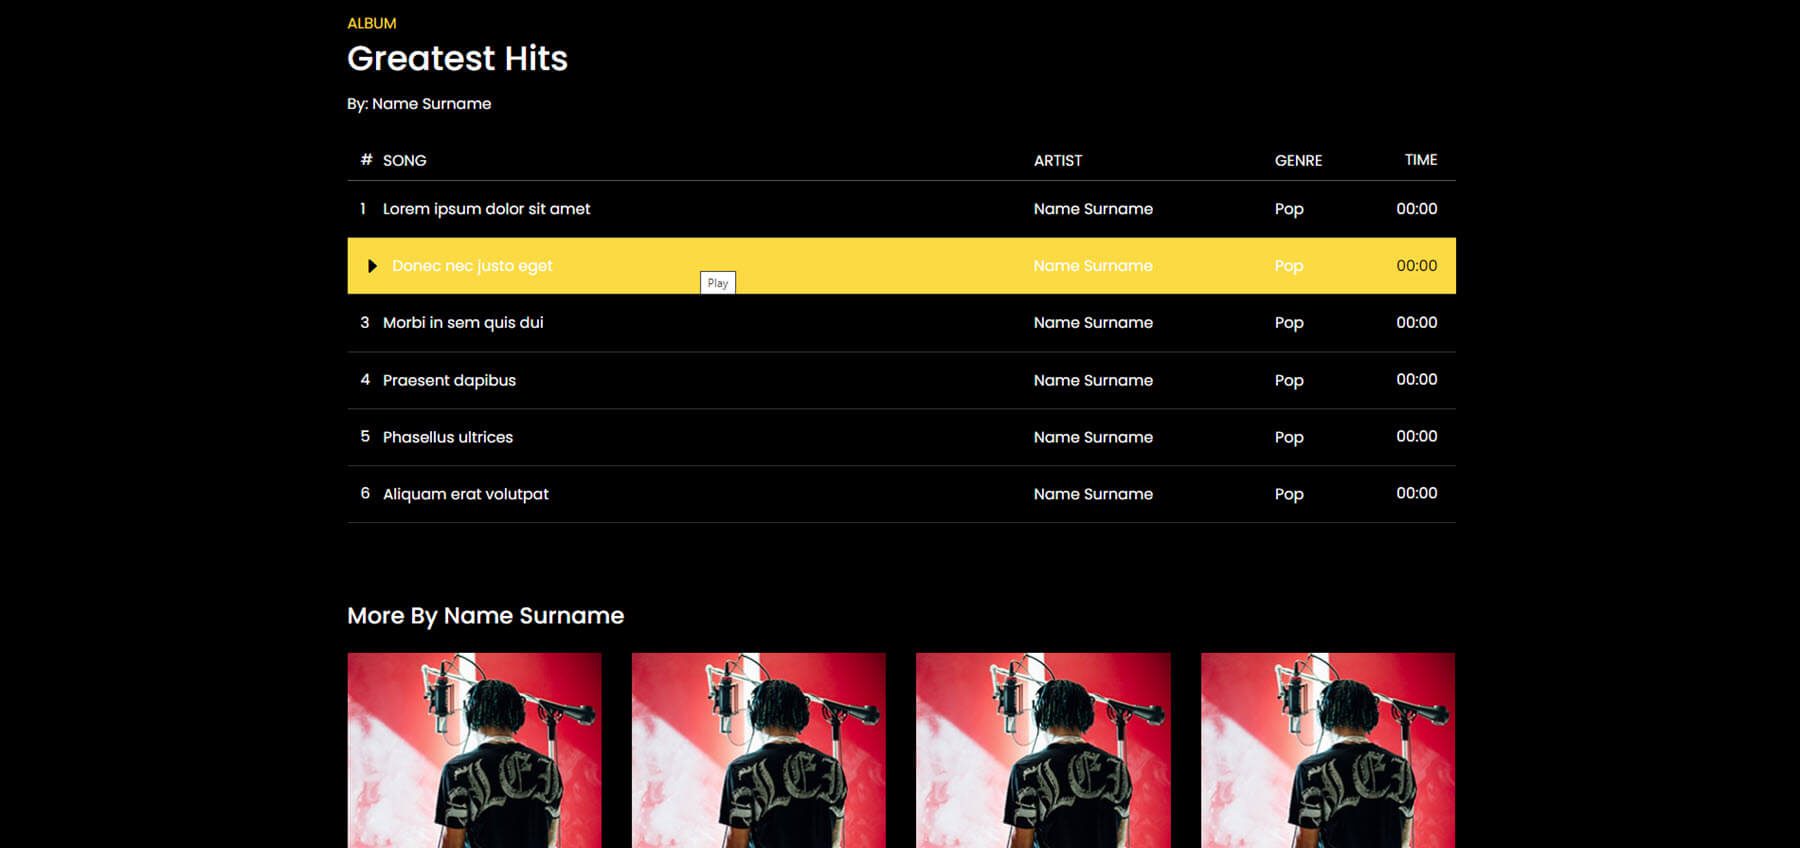Open artist link in "Phasellus ultrices" row
The height and width of the screenshot is (848, 1800).
[x=1093, y=437]
